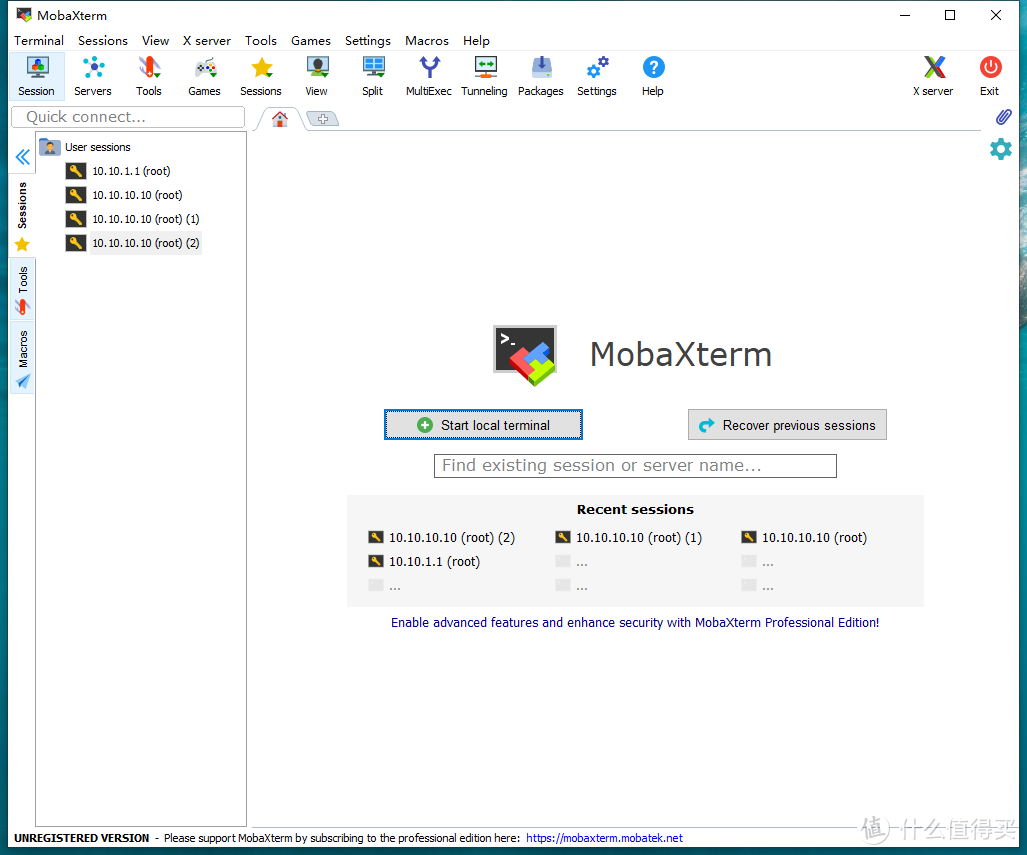Open the Packages toolbar icon
The height and width of the screenshot is (855, 1027).
click(541, 77)
